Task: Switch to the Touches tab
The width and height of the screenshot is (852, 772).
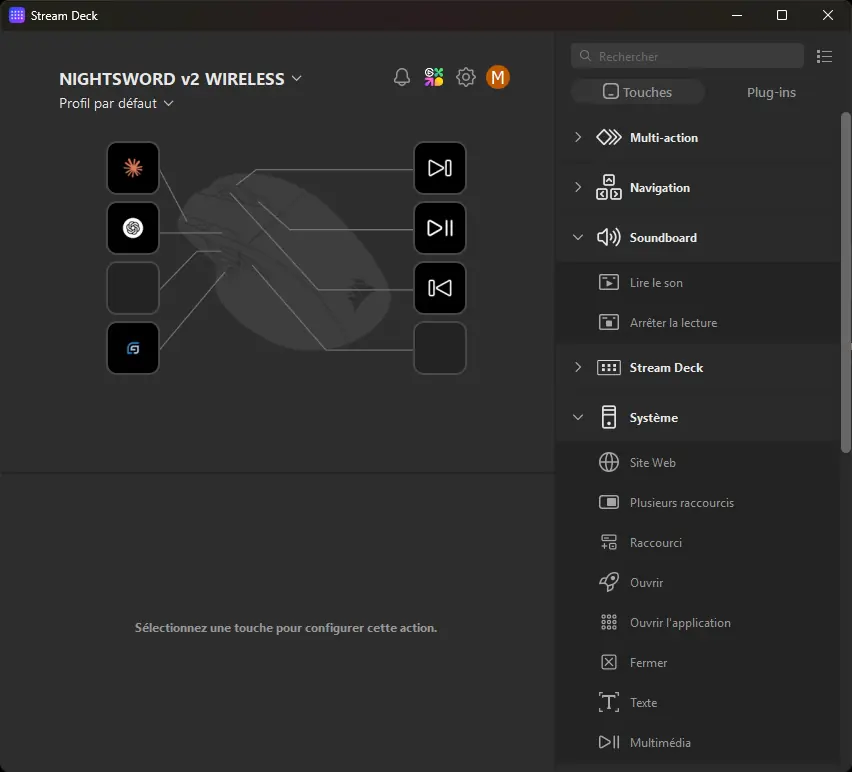Action: coord(637,92)
